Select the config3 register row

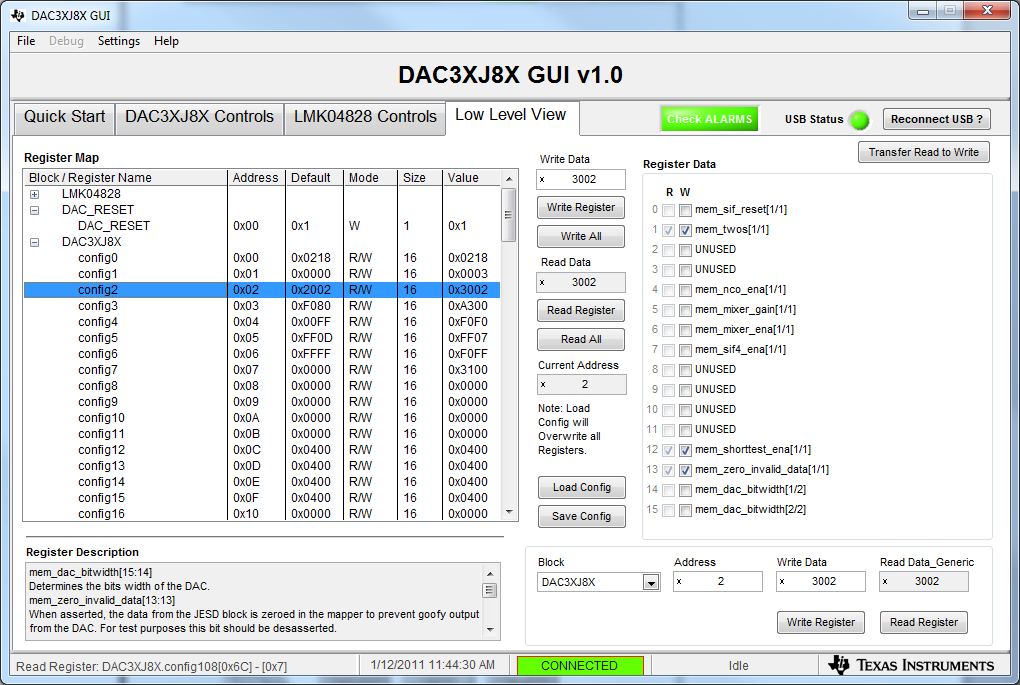(262, 306)
